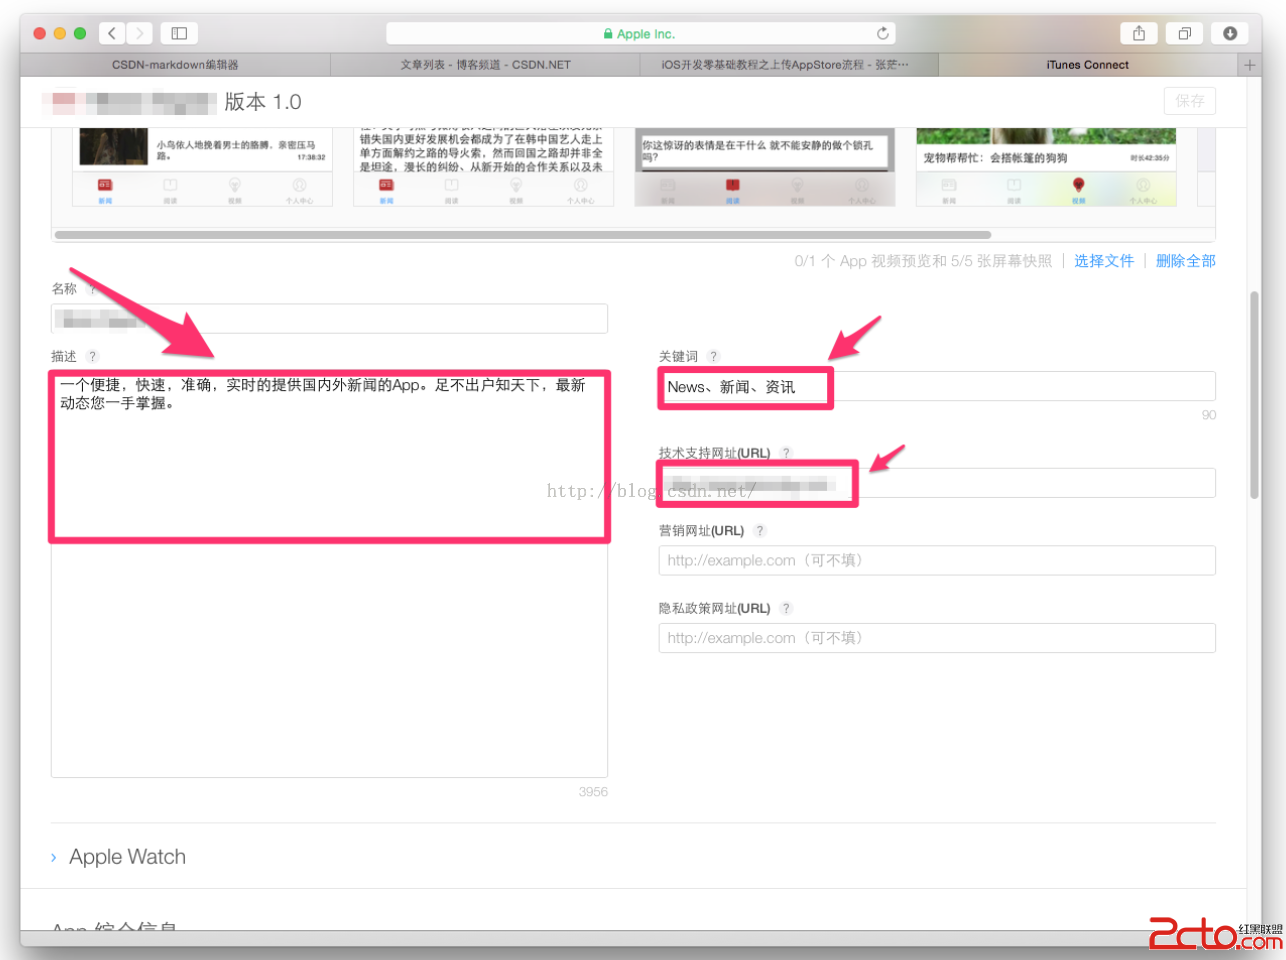Open the Share menu icon
This screenshot has height=960, width=1286.
pos(1139,33)
